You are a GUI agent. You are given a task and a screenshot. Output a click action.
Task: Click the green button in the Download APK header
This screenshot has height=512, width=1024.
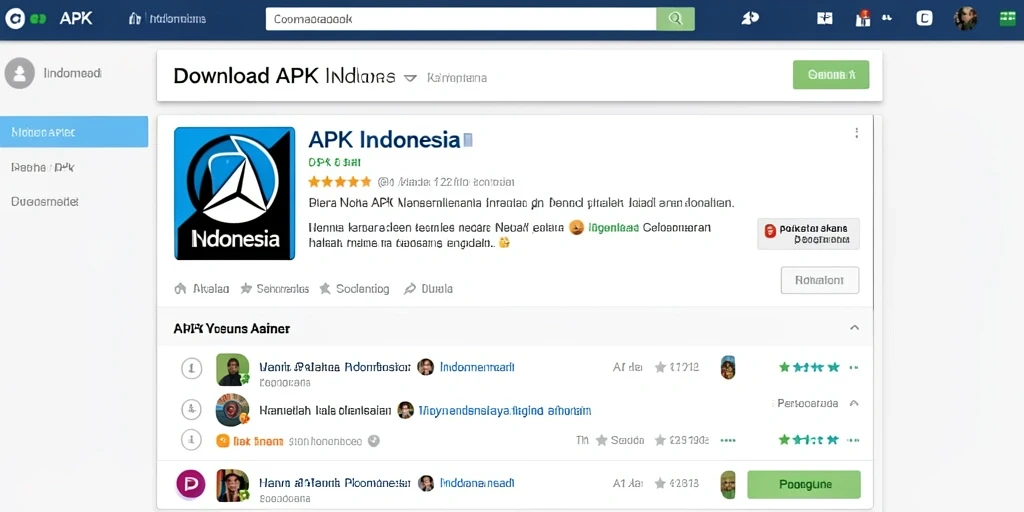point(831,74)
